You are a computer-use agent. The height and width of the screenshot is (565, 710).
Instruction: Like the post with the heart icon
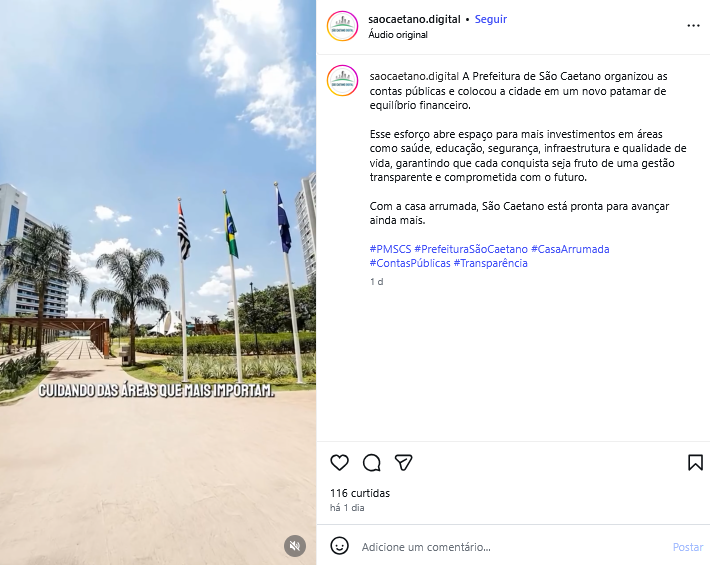click(x=339, y=463)
